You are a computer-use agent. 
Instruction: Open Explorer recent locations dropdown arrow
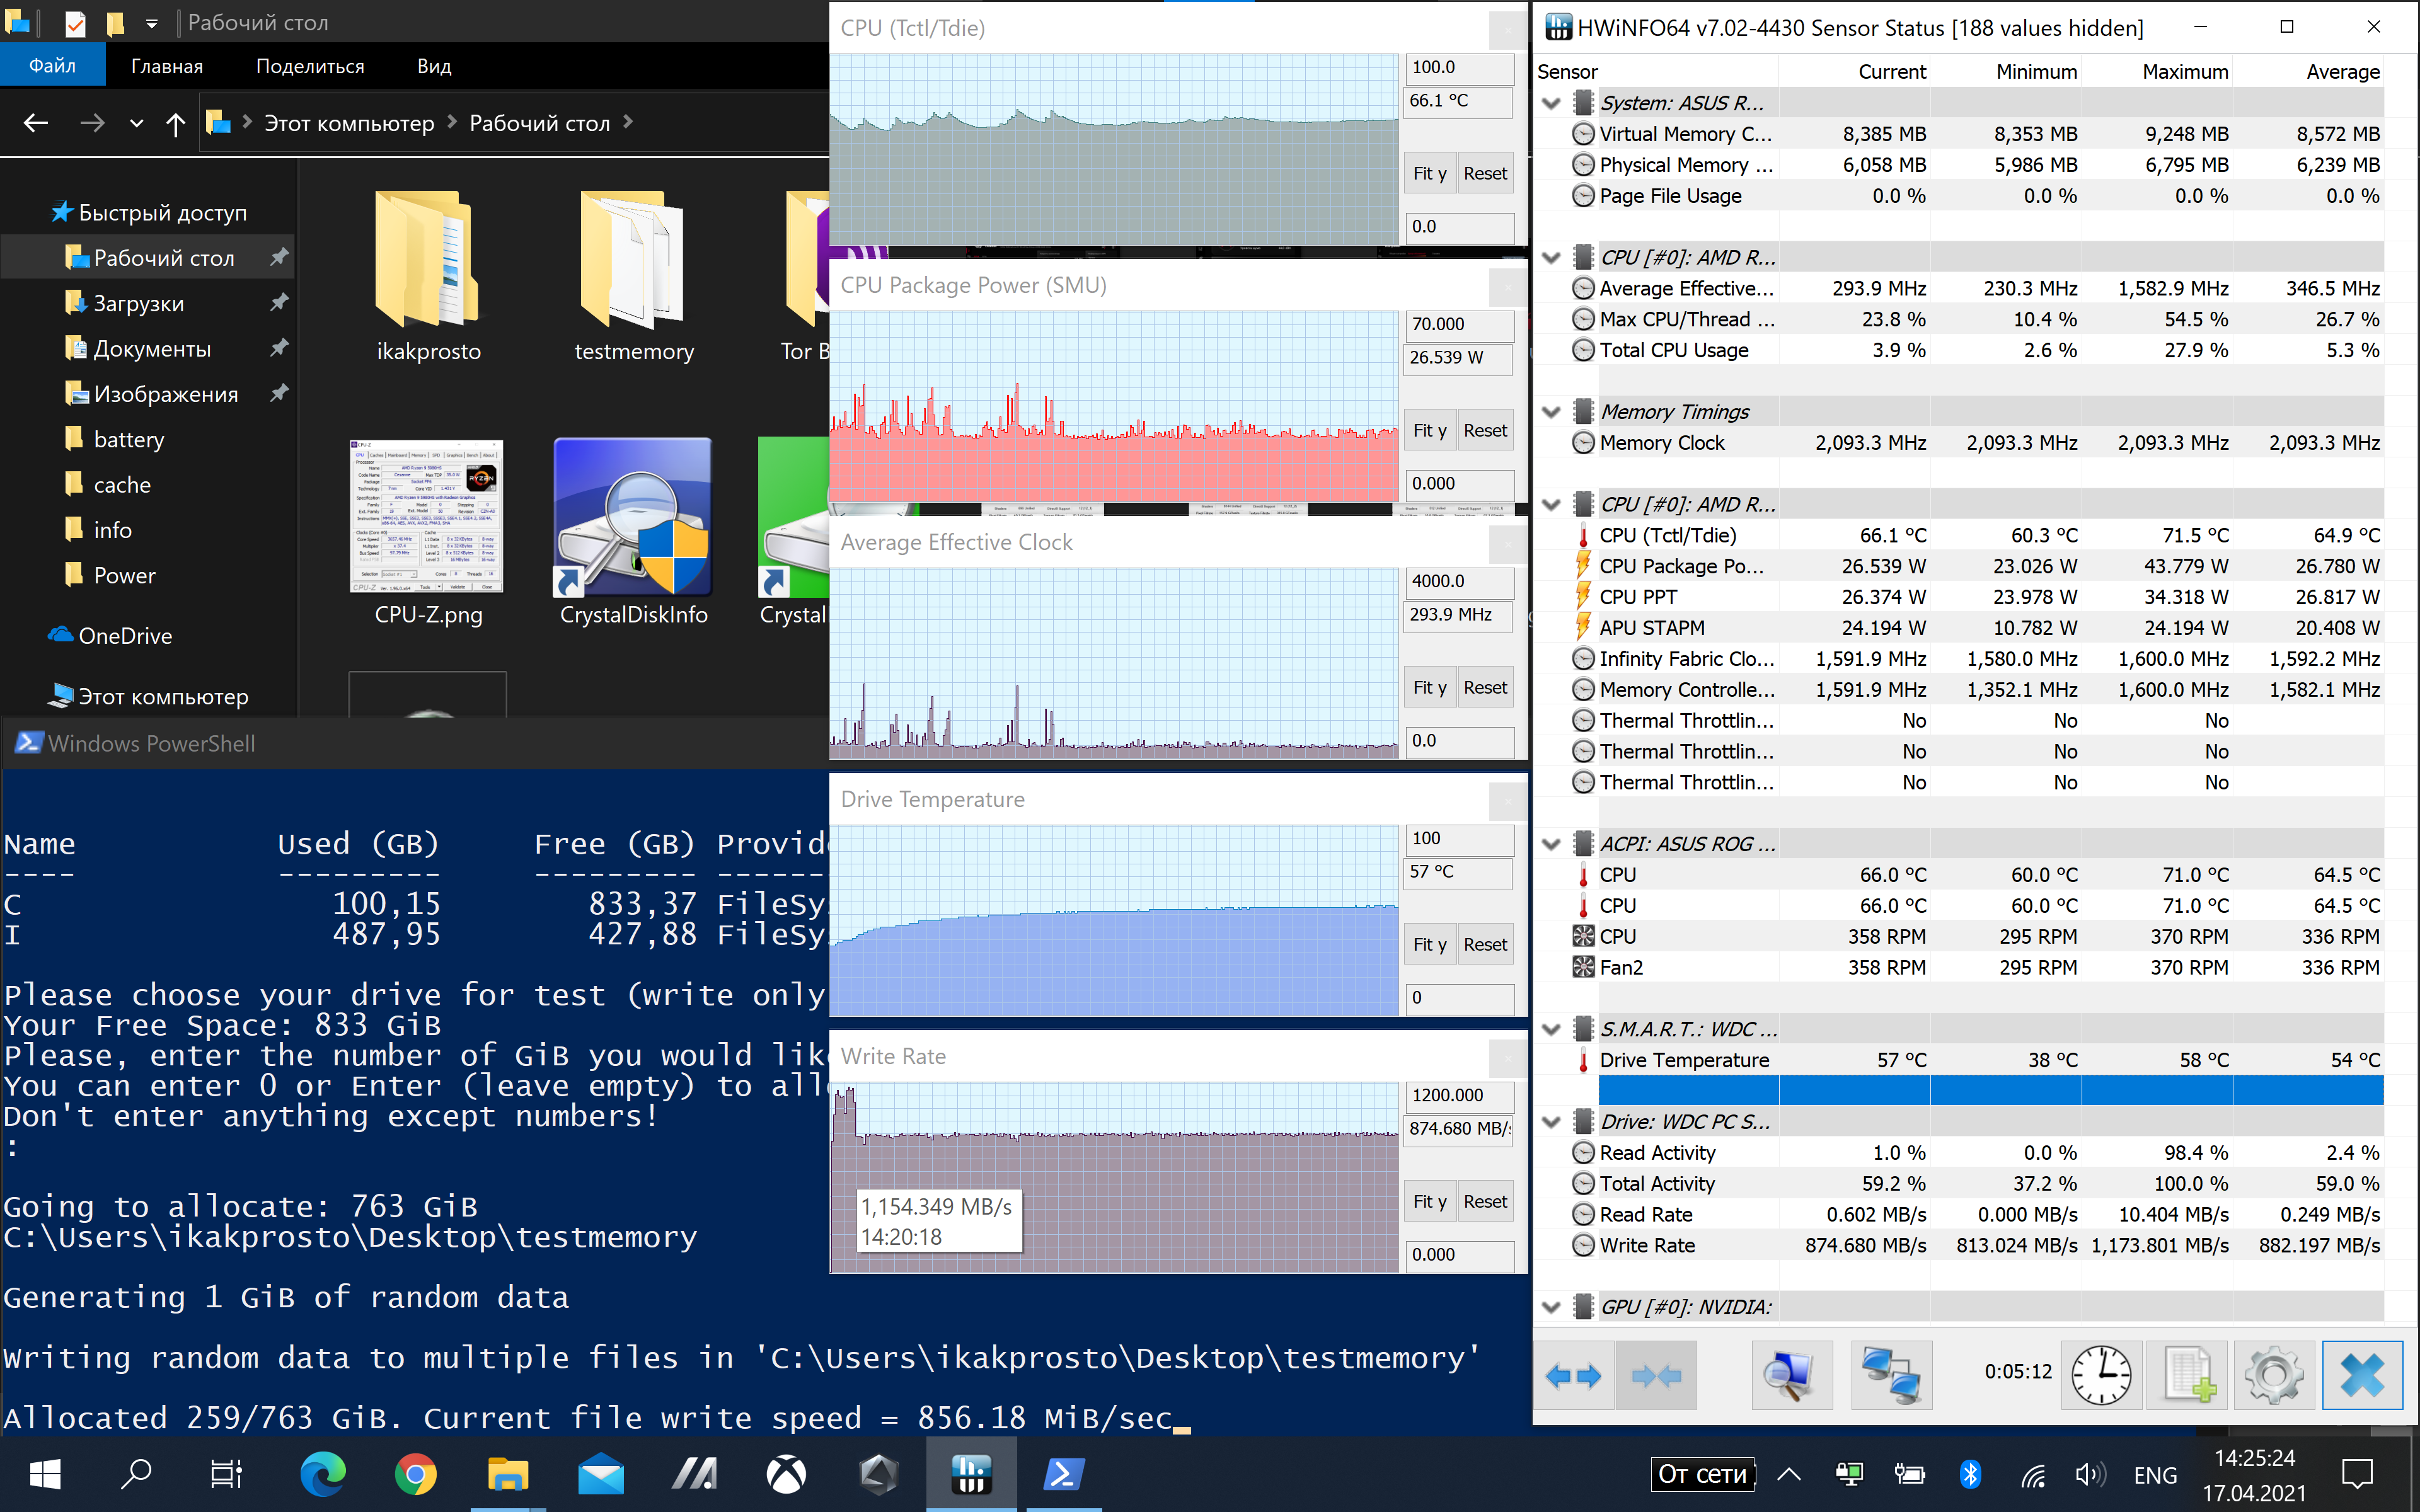click(x=137, y=124)
